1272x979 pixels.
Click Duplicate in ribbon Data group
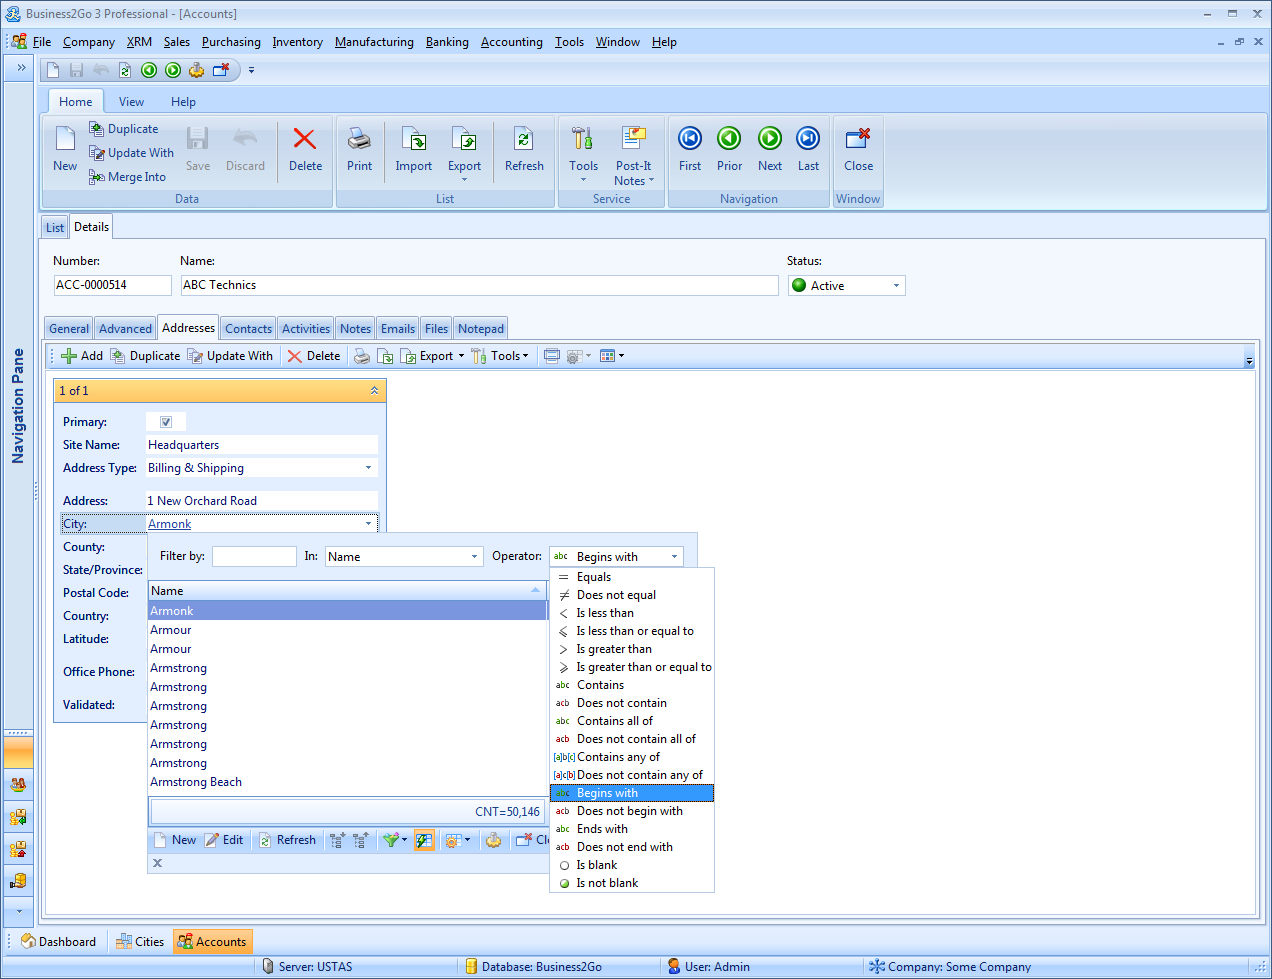[x=124, y=129]
